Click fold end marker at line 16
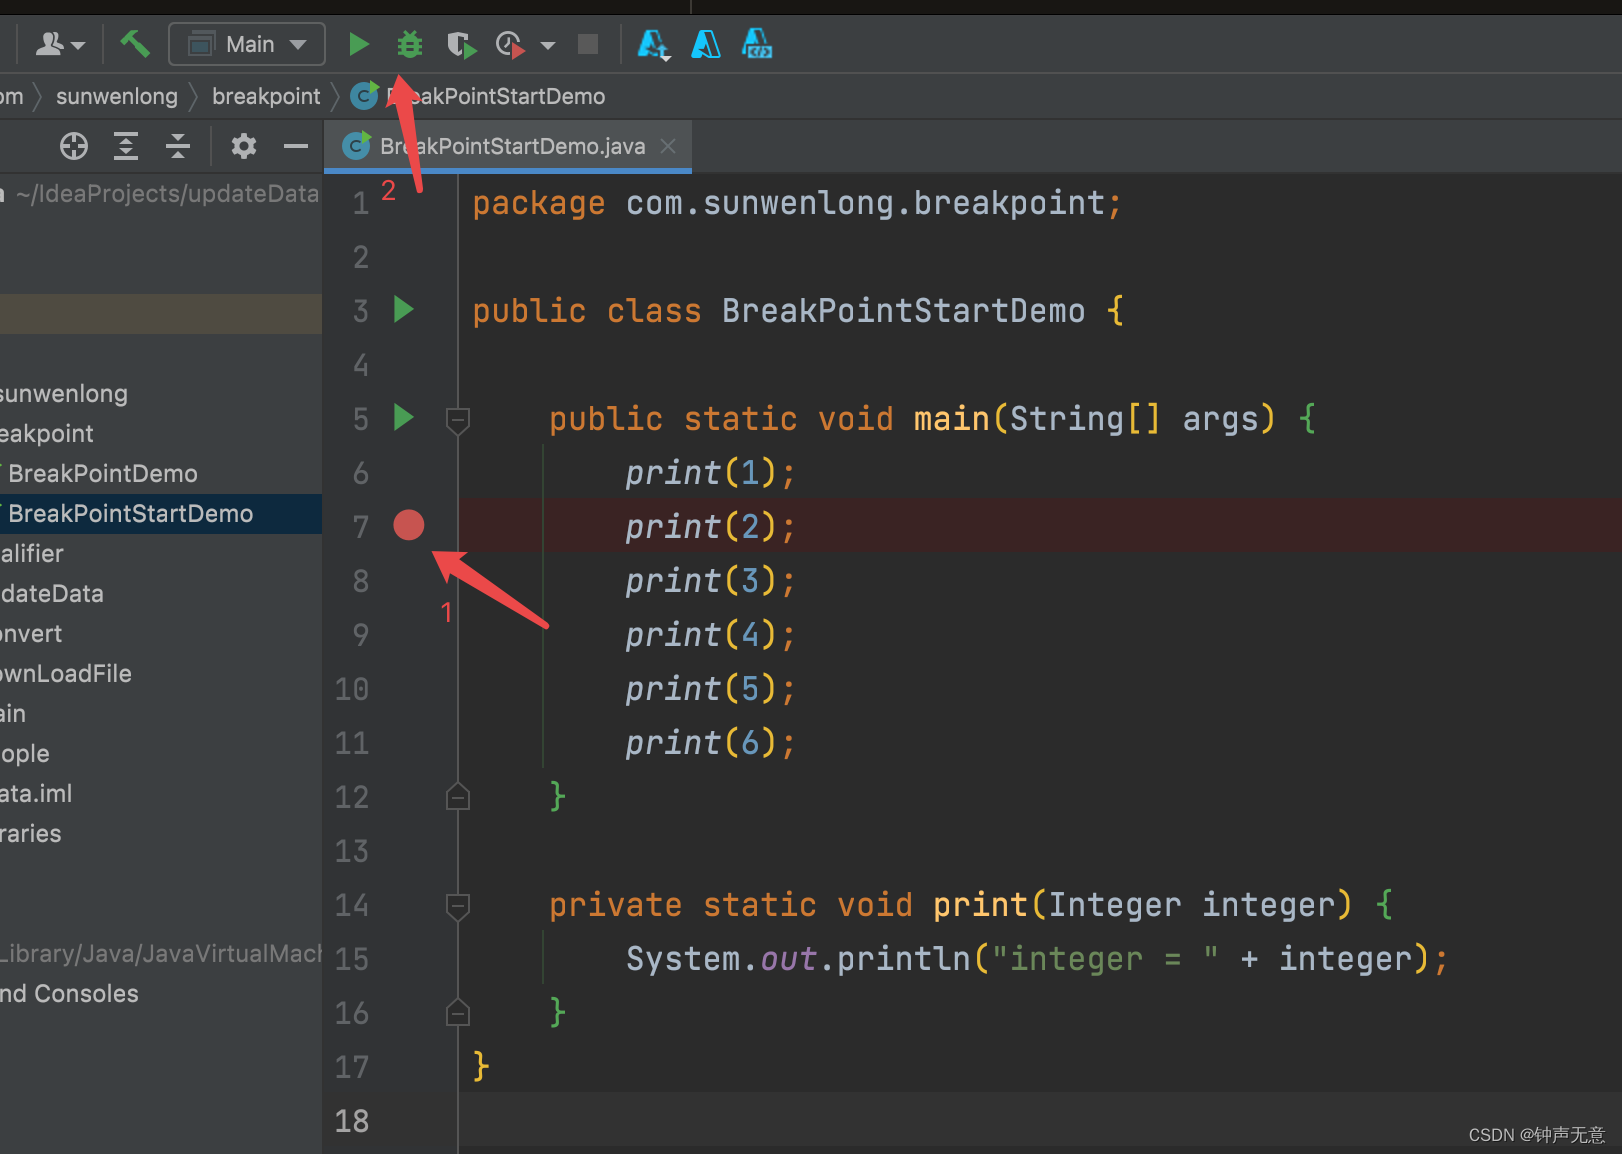 [x=458, y=1012]
